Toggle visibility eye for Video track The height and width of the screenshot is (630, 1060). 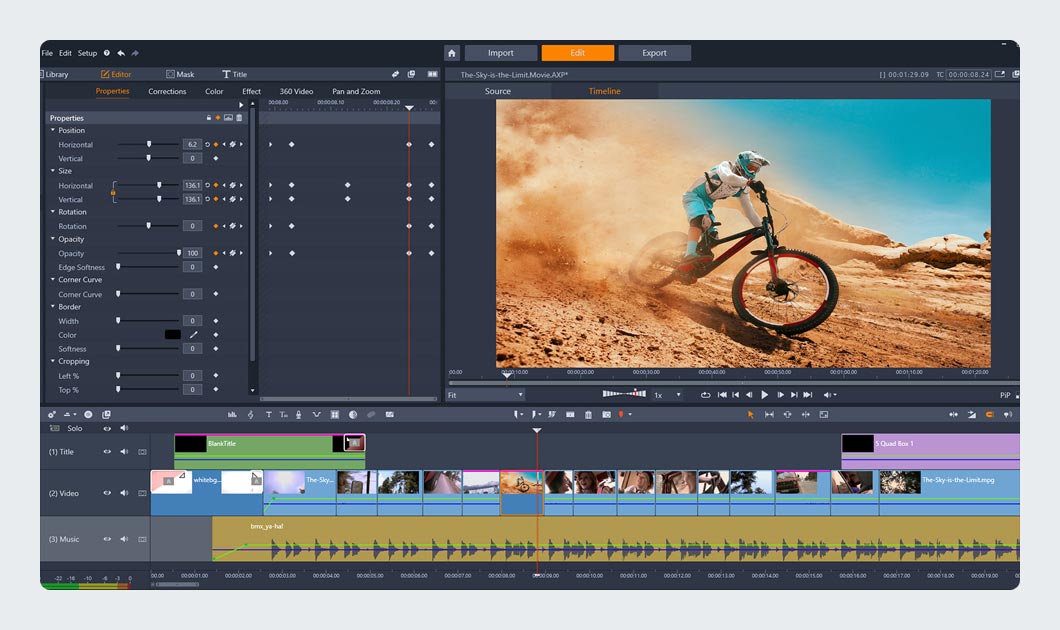tap(107, 493)
